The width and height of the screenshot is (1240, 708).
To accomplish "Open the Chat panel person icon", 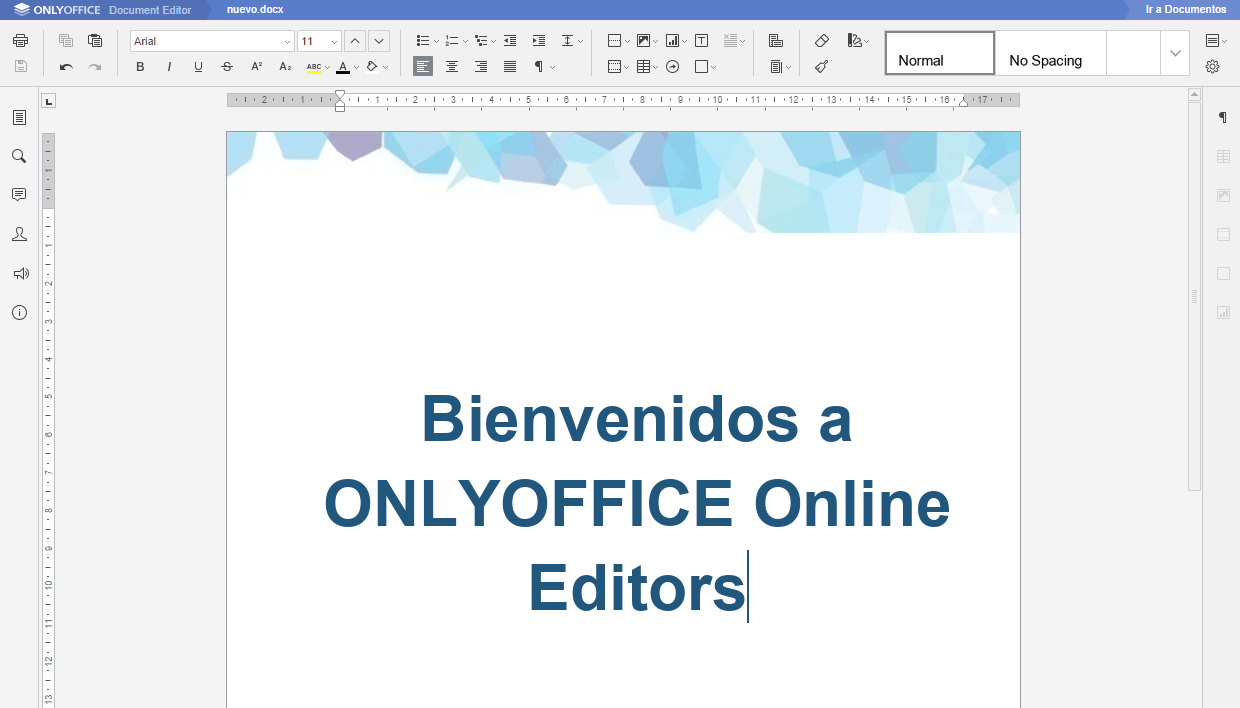I will coord(19,234).
